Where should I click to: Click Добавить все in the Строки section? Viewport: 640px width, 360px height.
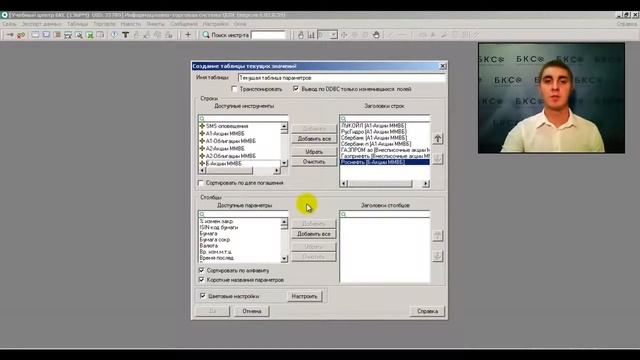[314, 139]
